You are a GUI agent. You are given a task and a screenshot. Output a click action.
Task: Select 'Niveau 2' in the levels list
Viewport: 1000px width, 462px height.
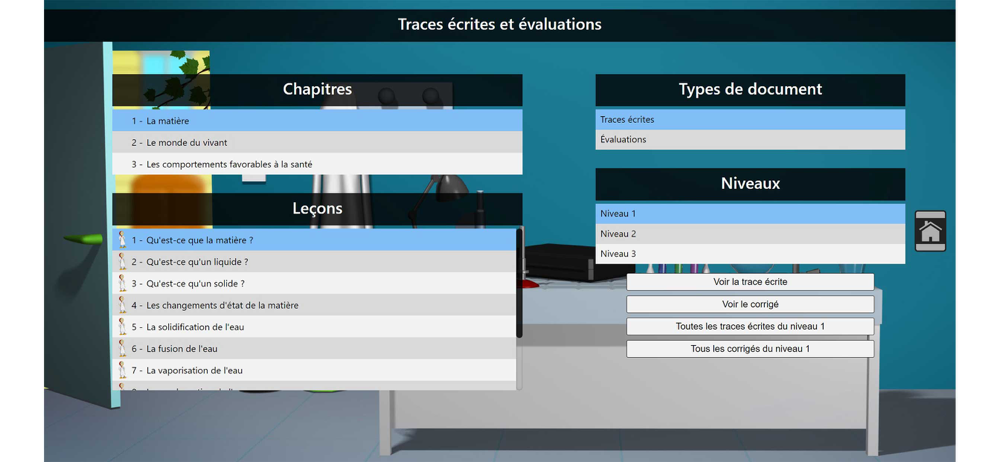click(750, 234)
